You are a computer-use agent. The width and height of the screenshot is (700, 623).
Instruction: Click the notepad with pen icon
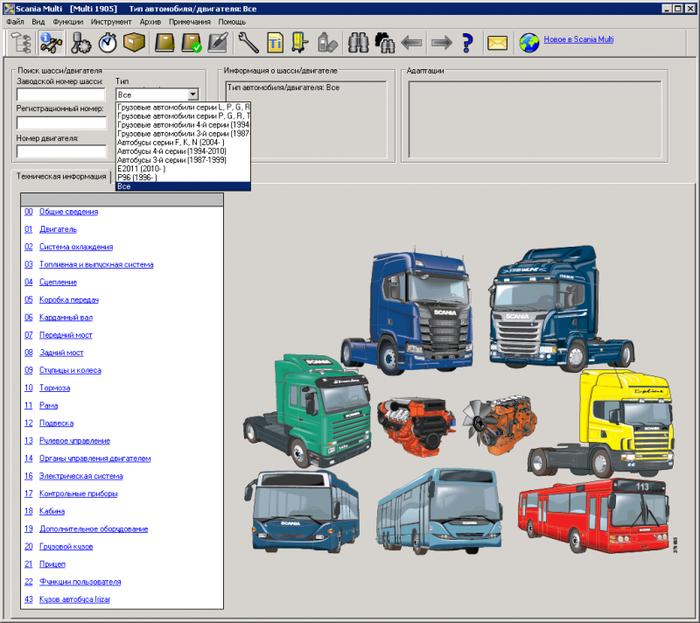point(219,43)
